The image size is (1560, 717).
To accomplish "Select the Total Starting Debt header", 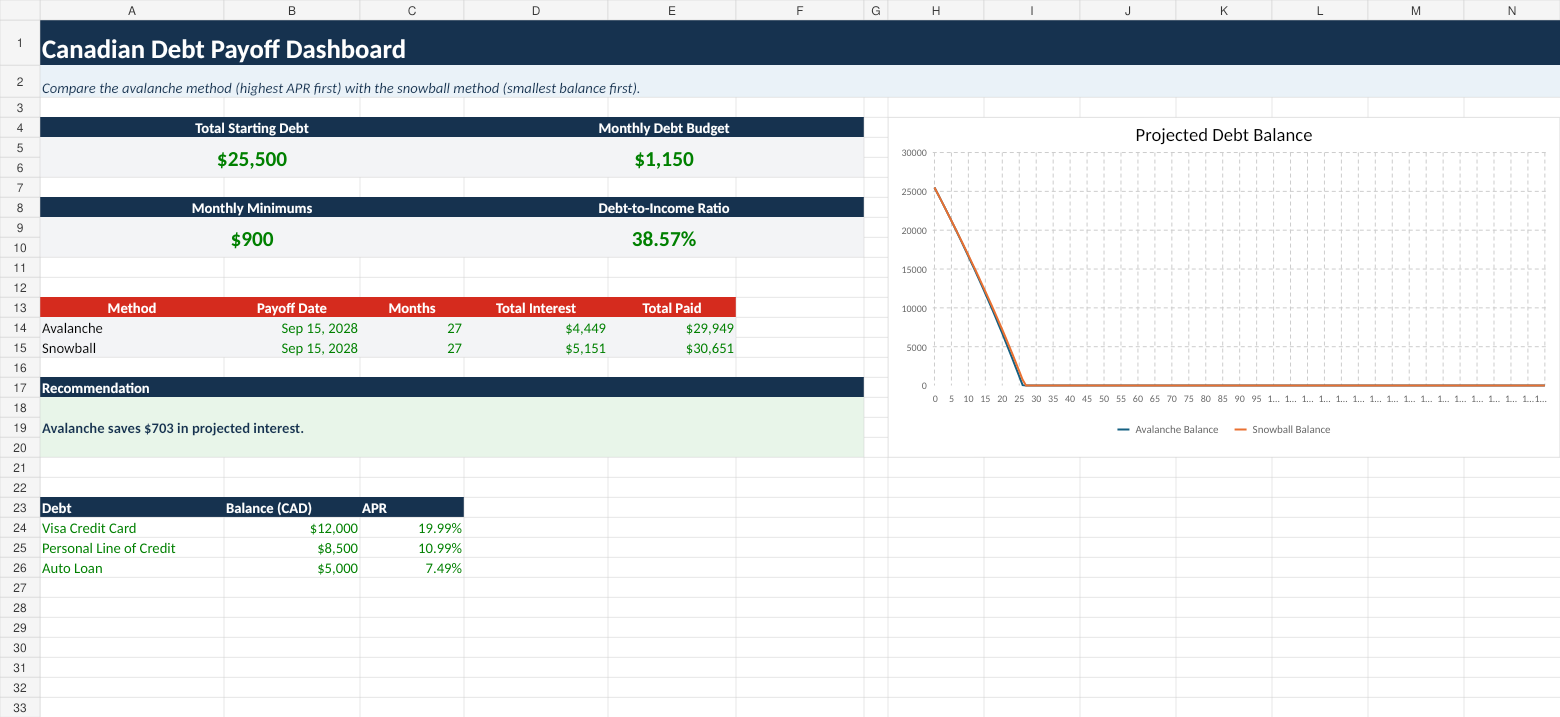I will click(252, 128).
